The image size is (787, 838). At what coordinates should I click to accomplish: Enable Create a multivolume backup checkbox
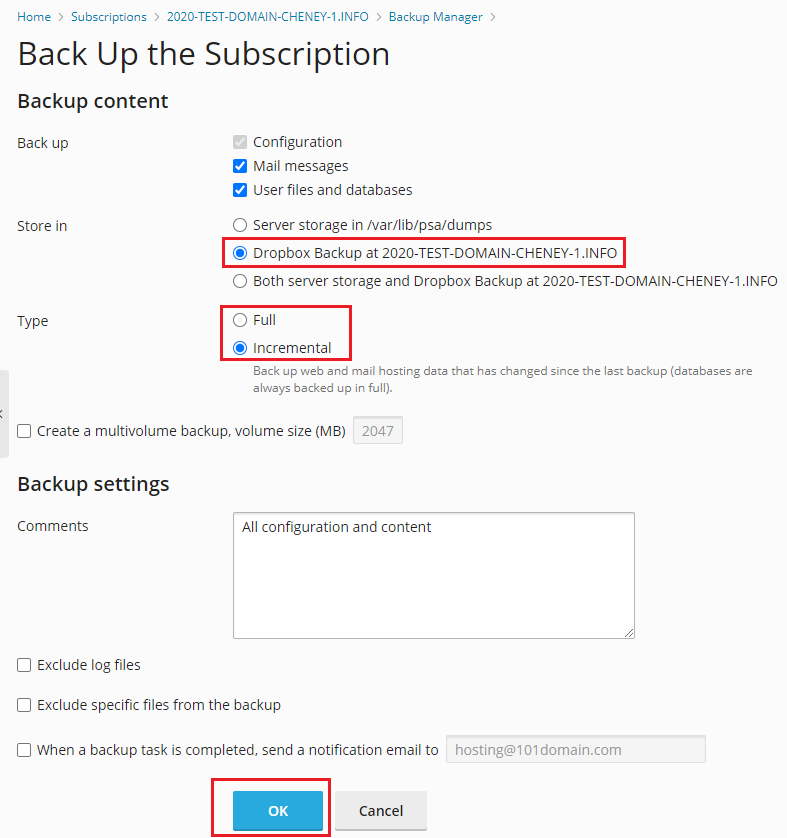pos(24,431)
